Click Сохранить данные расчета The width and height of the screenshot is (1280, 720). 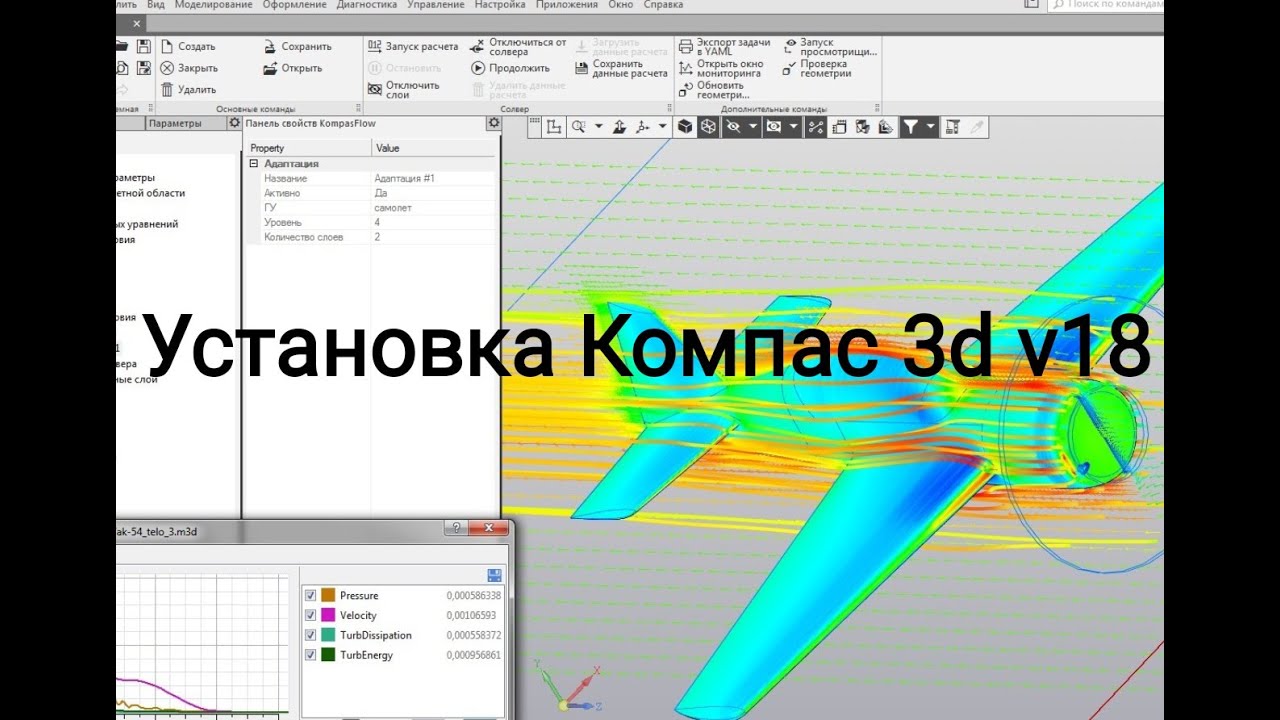[x=622, y=69]
